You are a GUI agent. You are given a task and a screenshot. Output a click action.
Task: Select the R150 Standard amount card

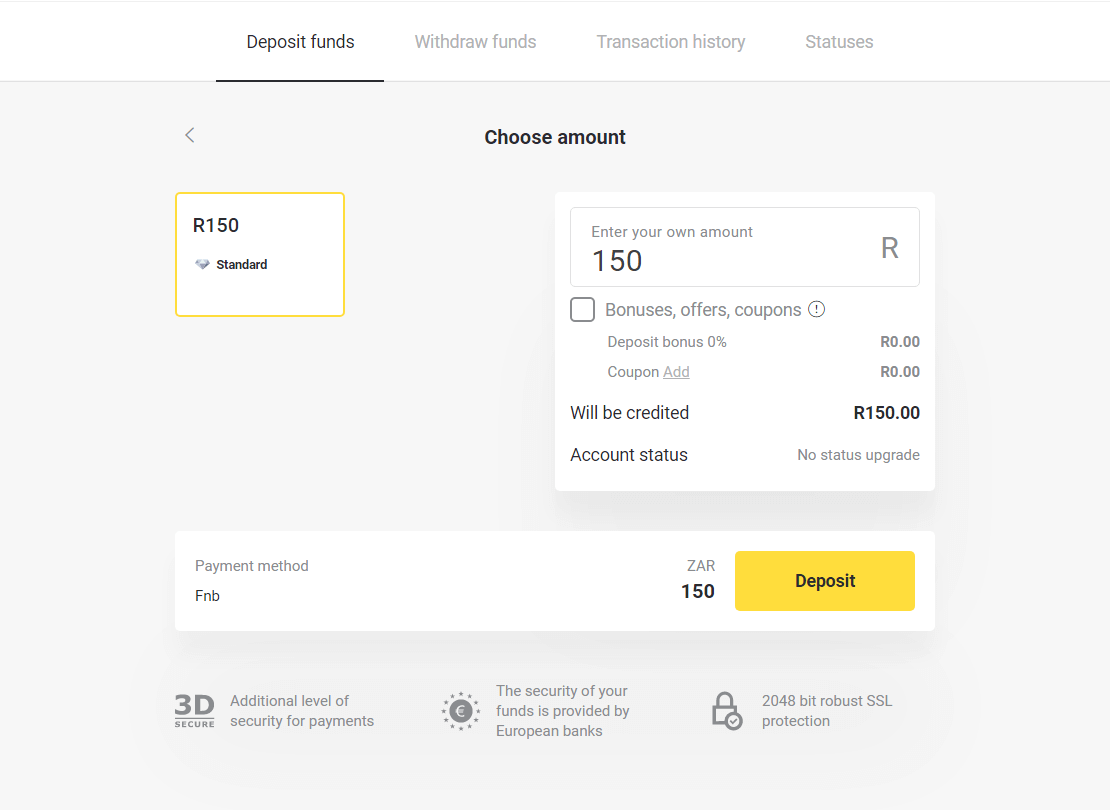click(x=260, y=254)
